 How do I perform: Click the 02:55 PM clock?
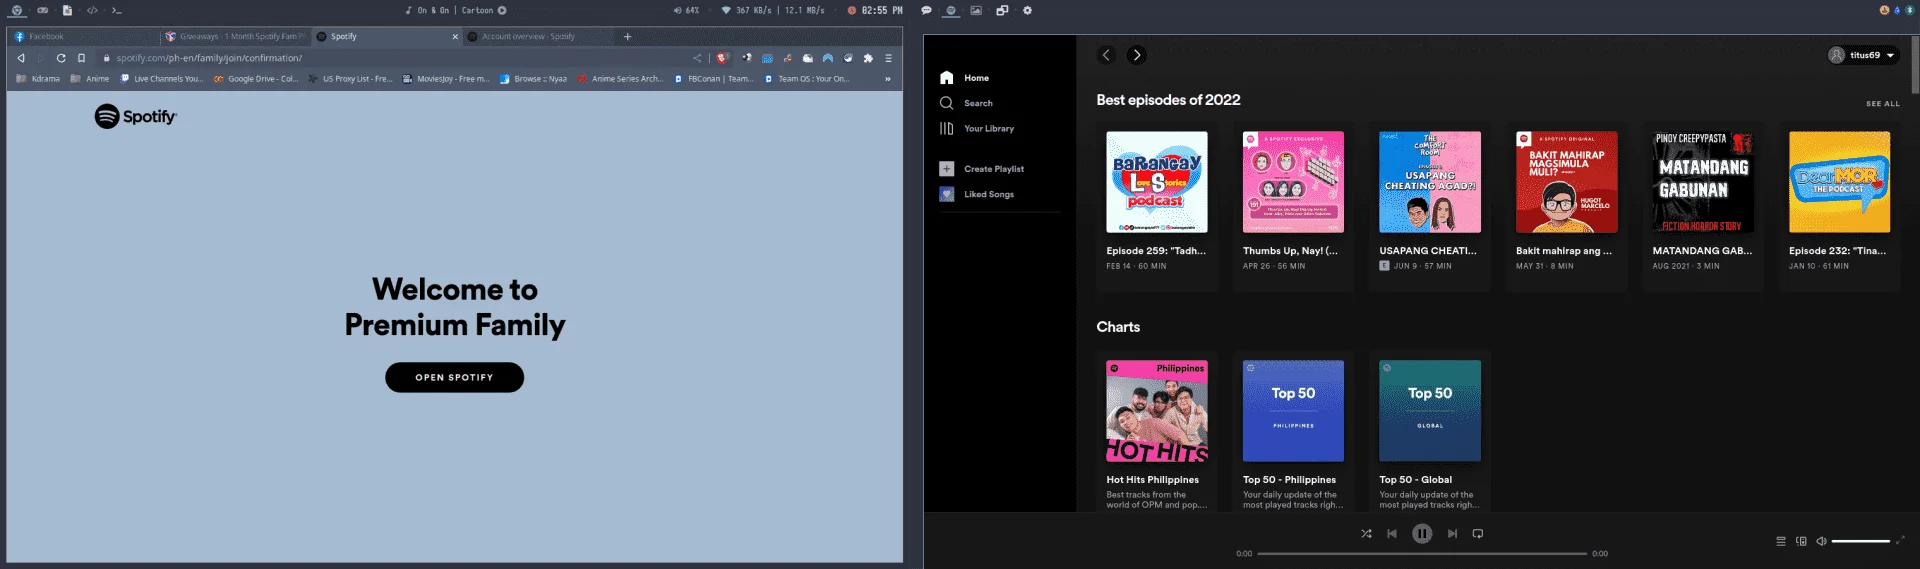point(875,10)
